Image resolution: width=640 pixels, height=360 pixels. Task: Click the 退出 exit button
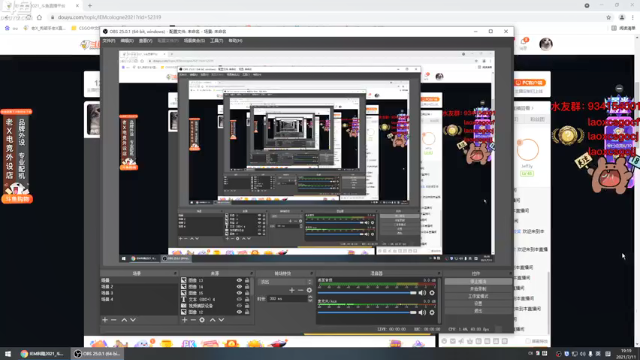pos(478,311)
